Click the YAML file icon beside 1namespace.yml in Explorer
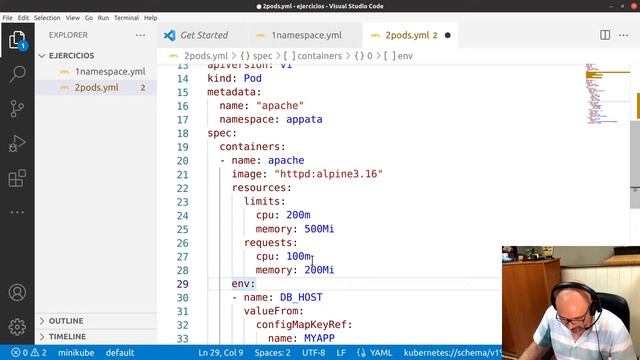The width and height of the screenshot is (640, 360). (x=64, y=72)
